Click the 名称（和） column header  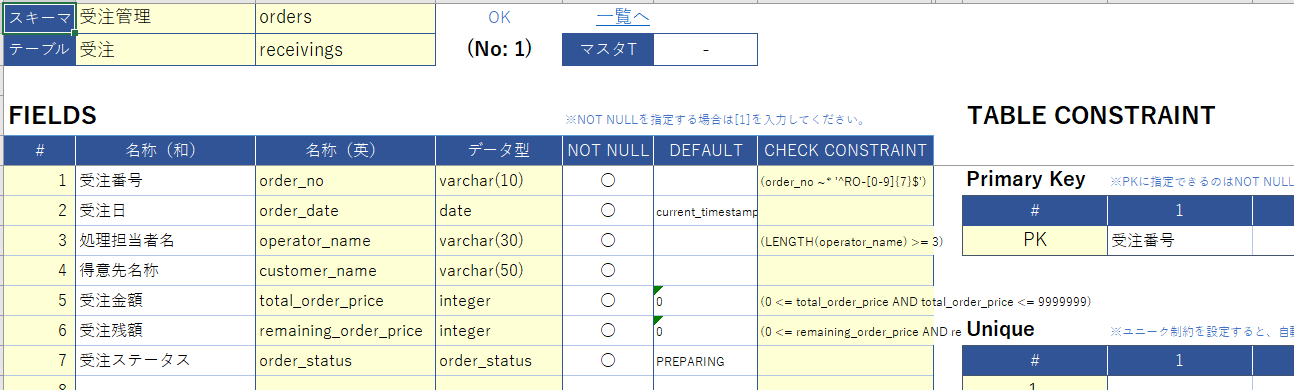[x=165, y=150]
